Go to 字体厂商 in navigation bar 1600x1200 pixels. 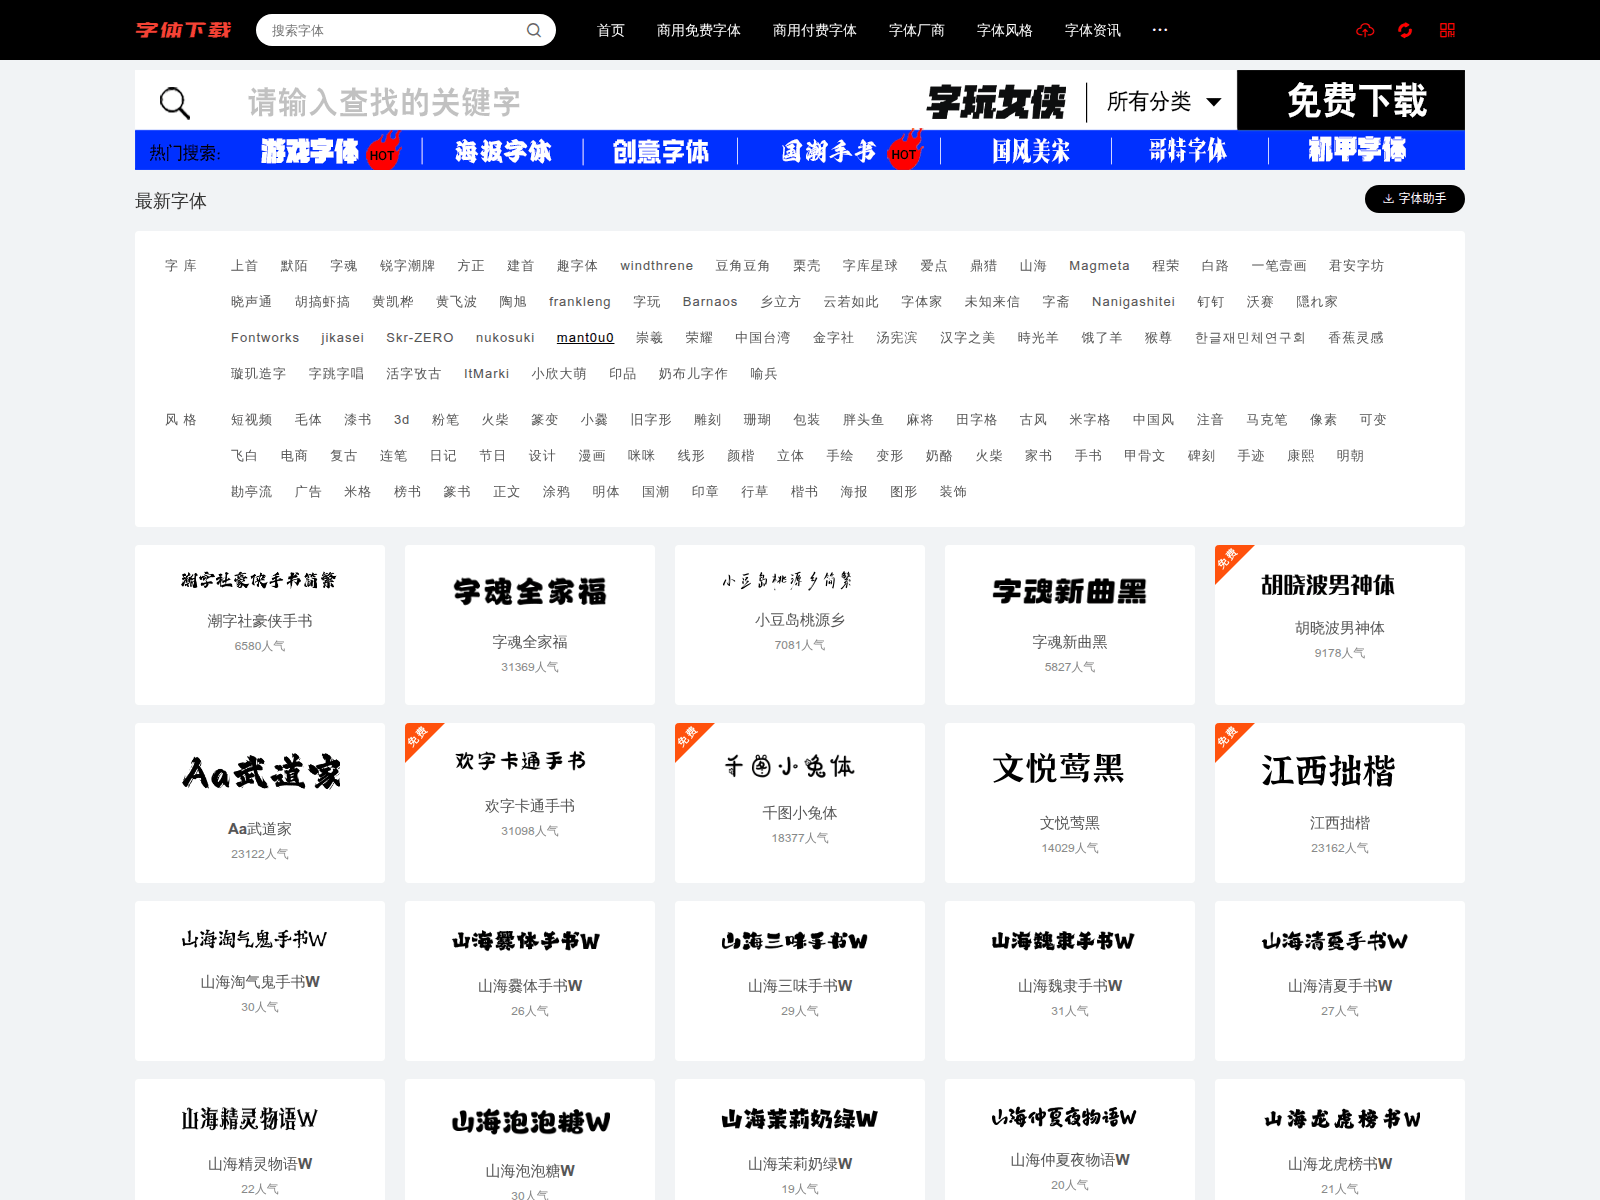pyautogui.click(x=916, y=30)
